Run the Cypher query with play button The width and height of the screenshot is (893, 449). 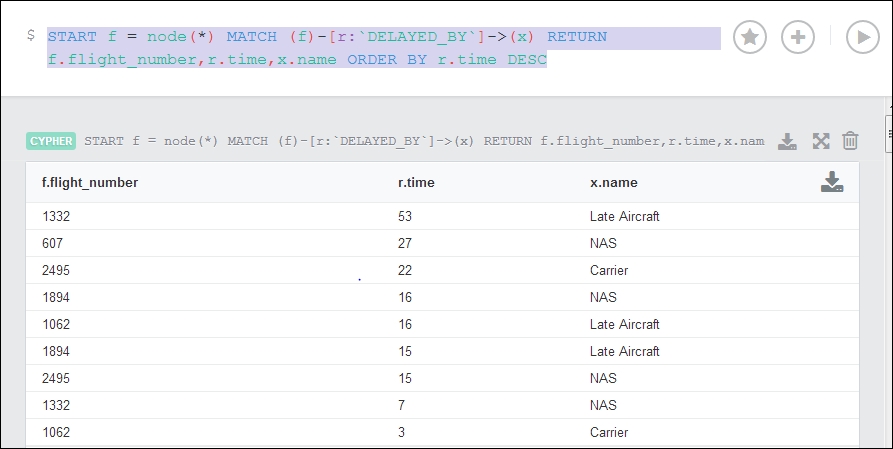pyautogui.click(x=863, y=37)
